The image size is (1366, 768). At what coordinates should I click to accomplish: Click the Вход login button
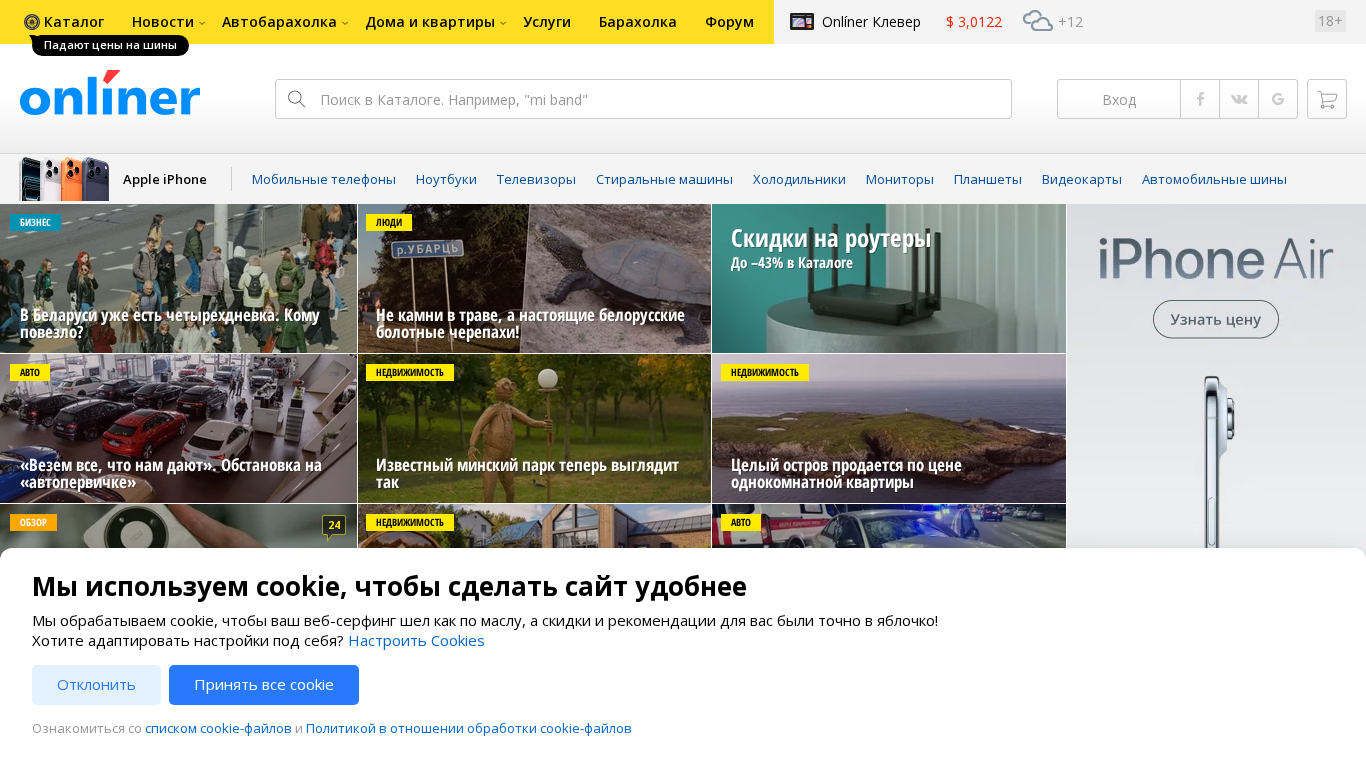click(1119, 99)
